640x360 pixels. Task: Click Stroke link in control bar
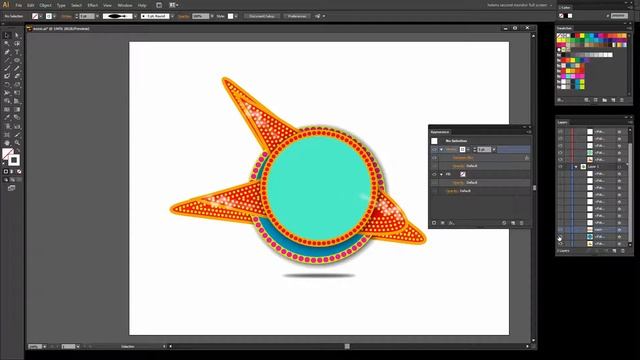[66, 16]
